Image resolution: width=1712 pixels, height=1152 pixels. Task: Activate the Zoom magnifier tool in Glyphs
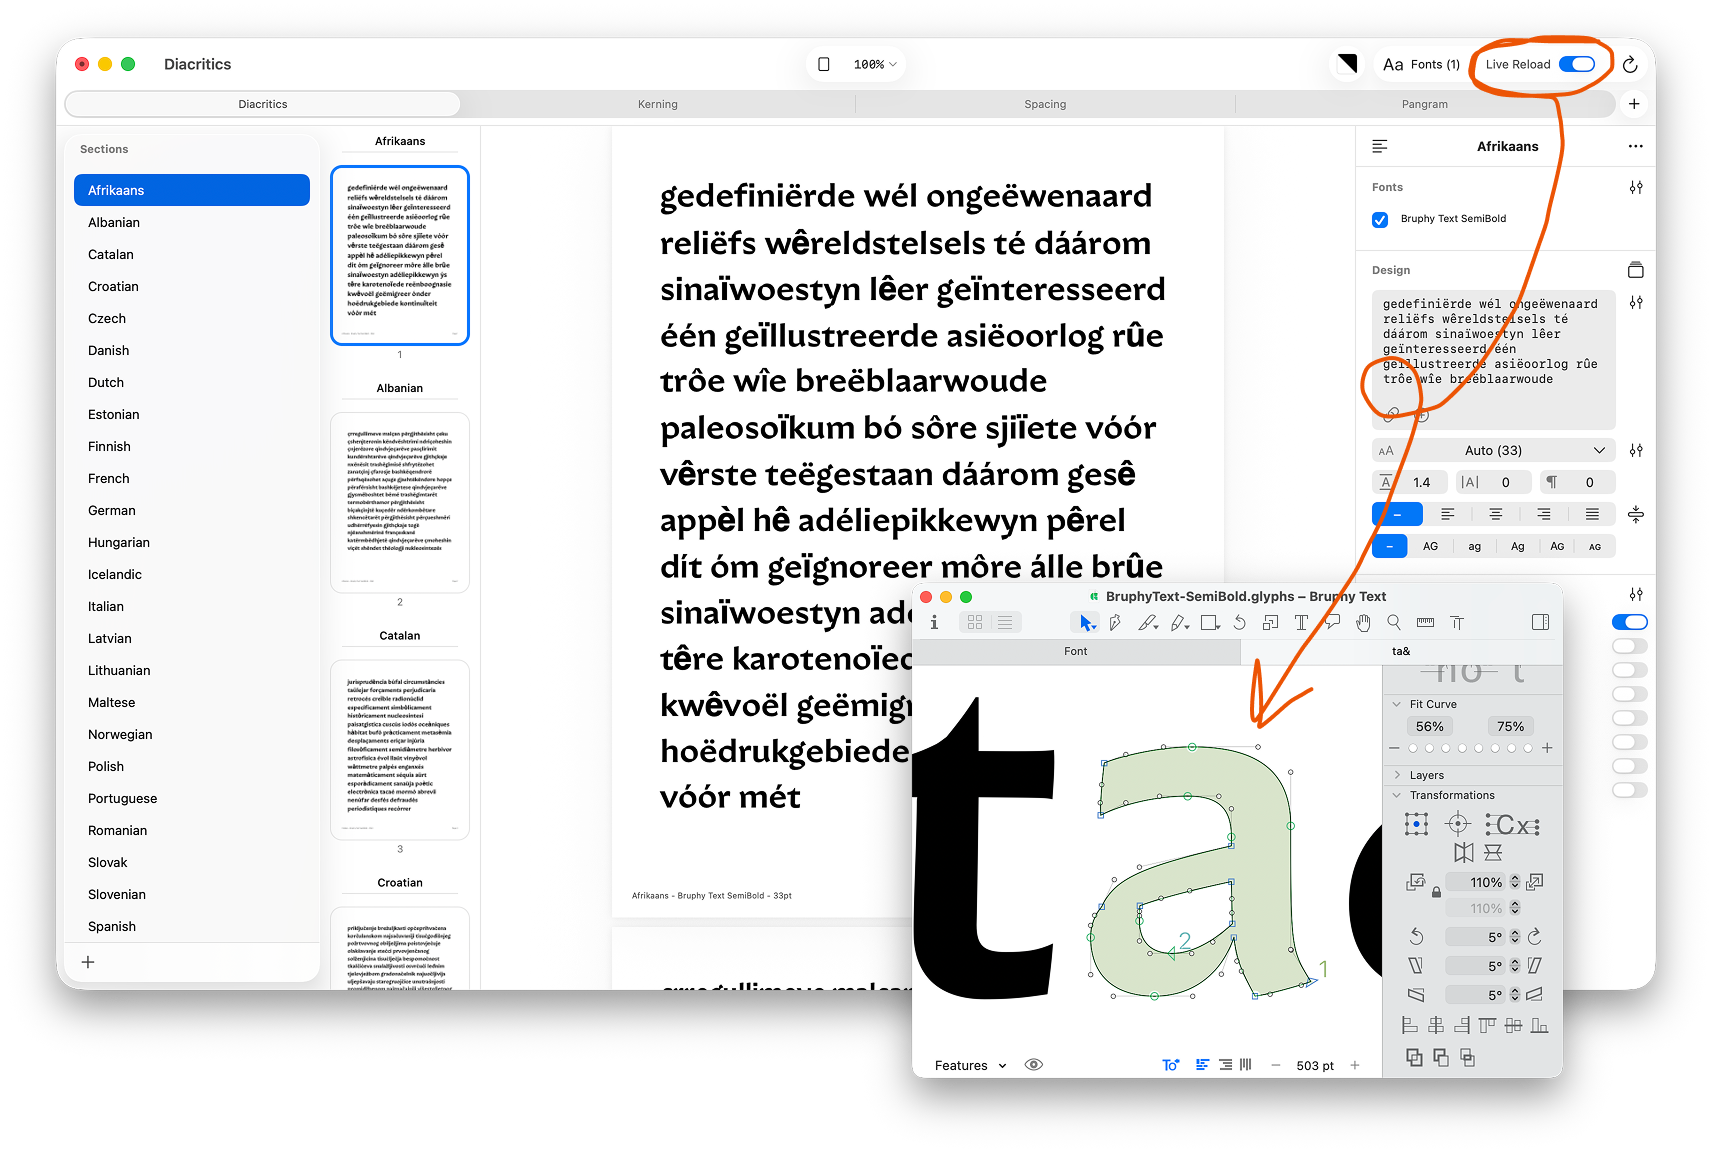coord(1394,623)
